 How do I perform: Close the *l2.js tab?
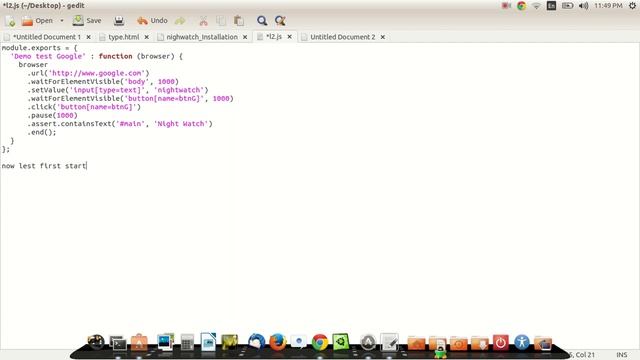[x=289, y=37]
